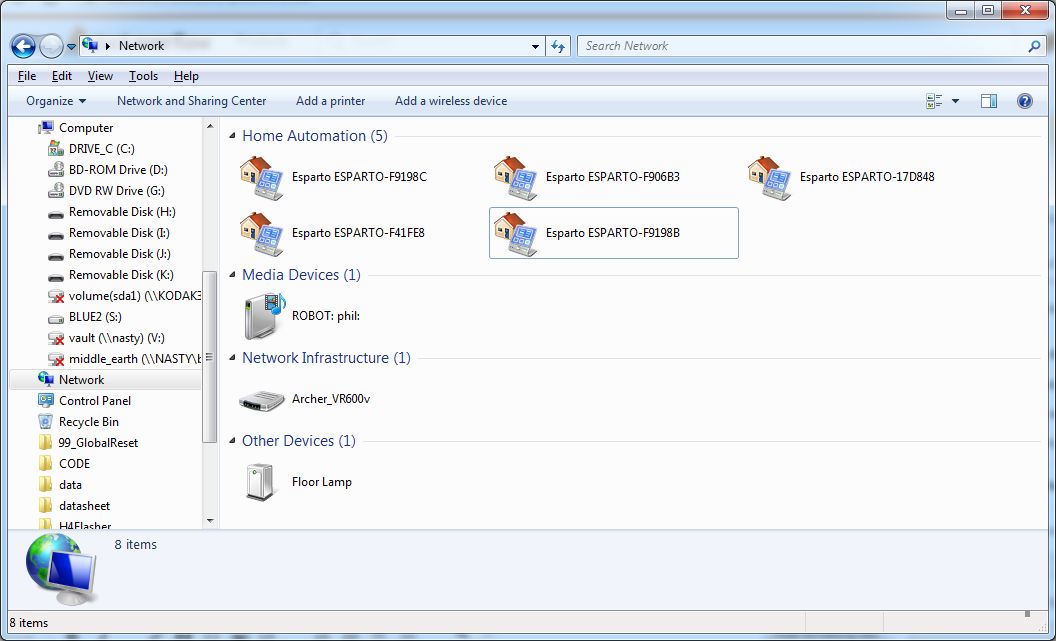Open the Tools menu
Image resolution: width=1056 pixels, height=641 pixels.
click(x=143, y=76)
